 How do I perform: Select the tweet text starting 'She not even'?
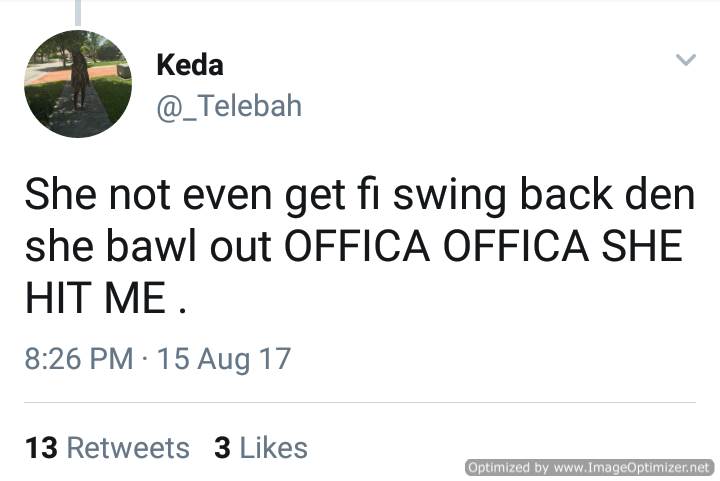(x=360, y=246)
